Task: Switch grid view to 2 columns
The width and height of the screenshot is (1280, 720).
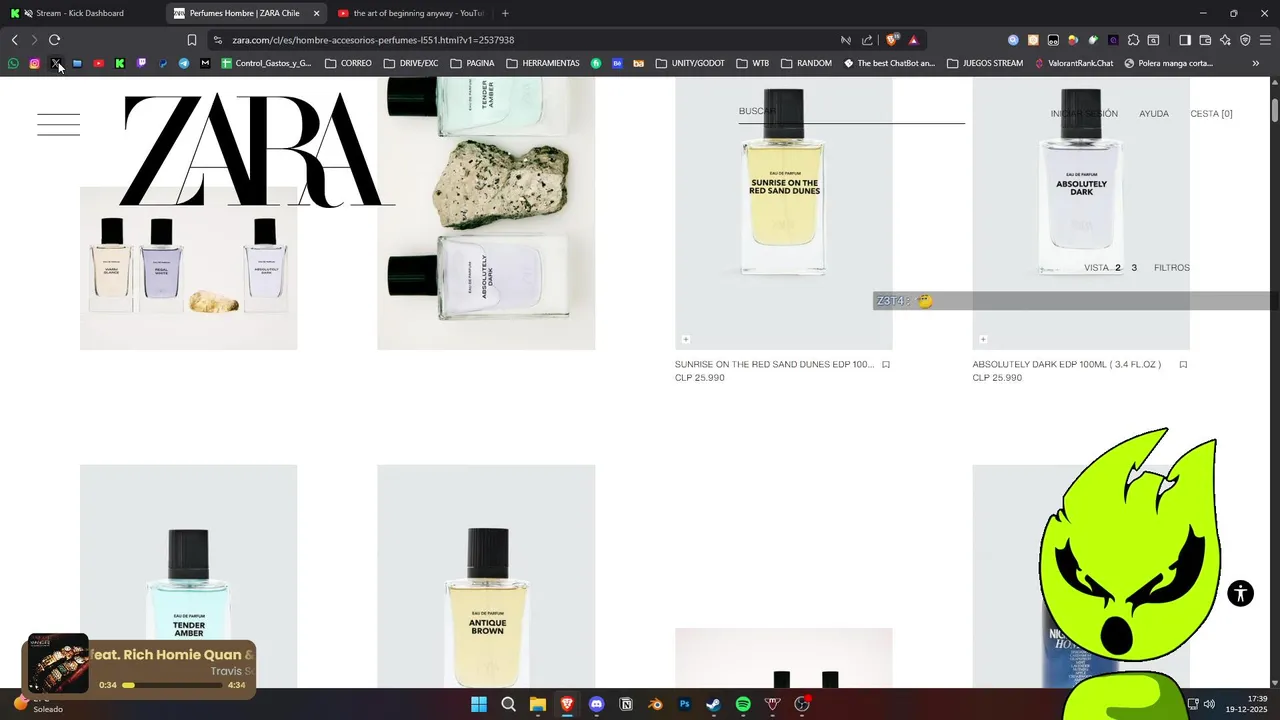Action: coord(1118,268)
